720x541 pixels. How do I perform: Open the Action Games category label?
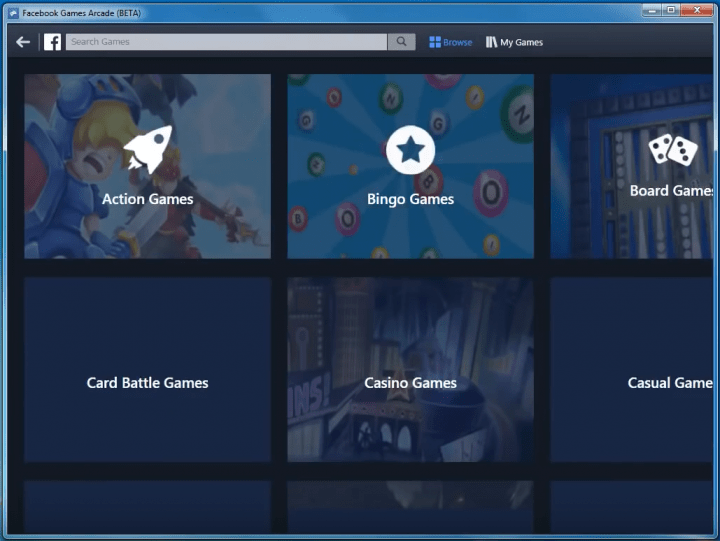click(x=147, y=199)
